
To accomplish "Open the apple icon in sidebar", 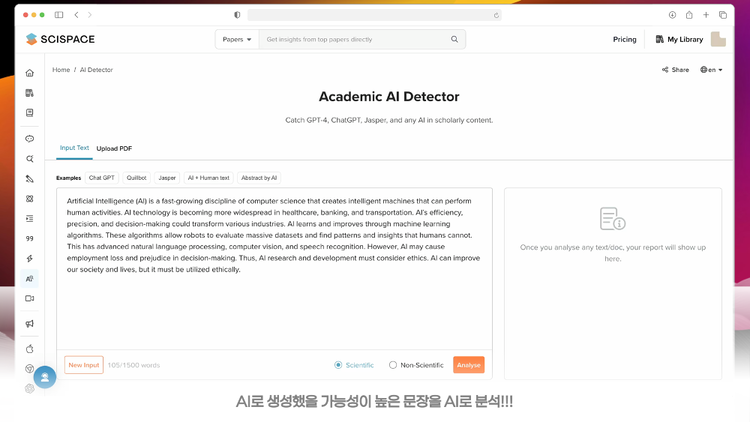I will [x=30, y=349].
